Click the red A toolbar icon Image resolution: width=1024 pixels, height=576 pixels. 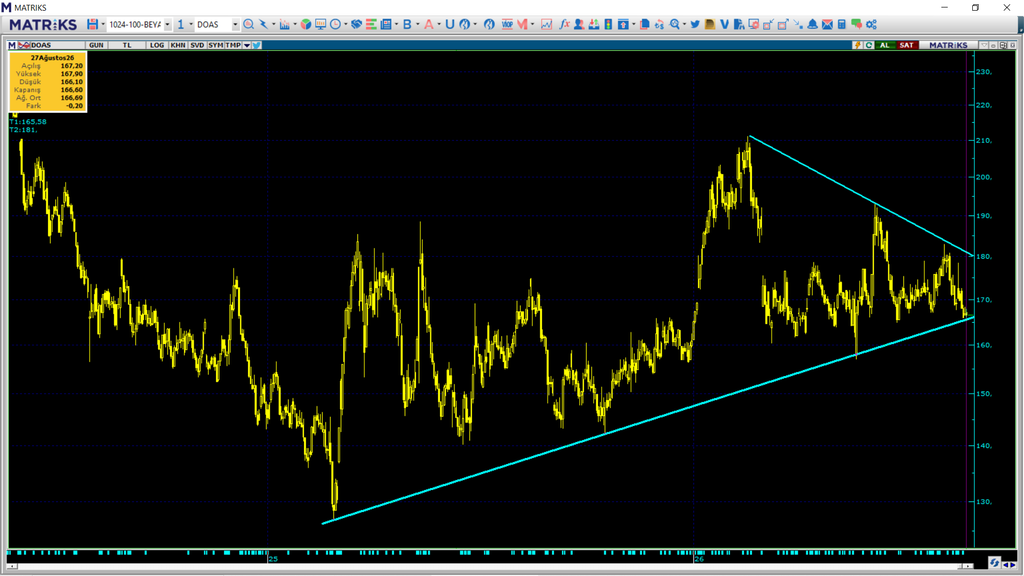coord(428,24)
